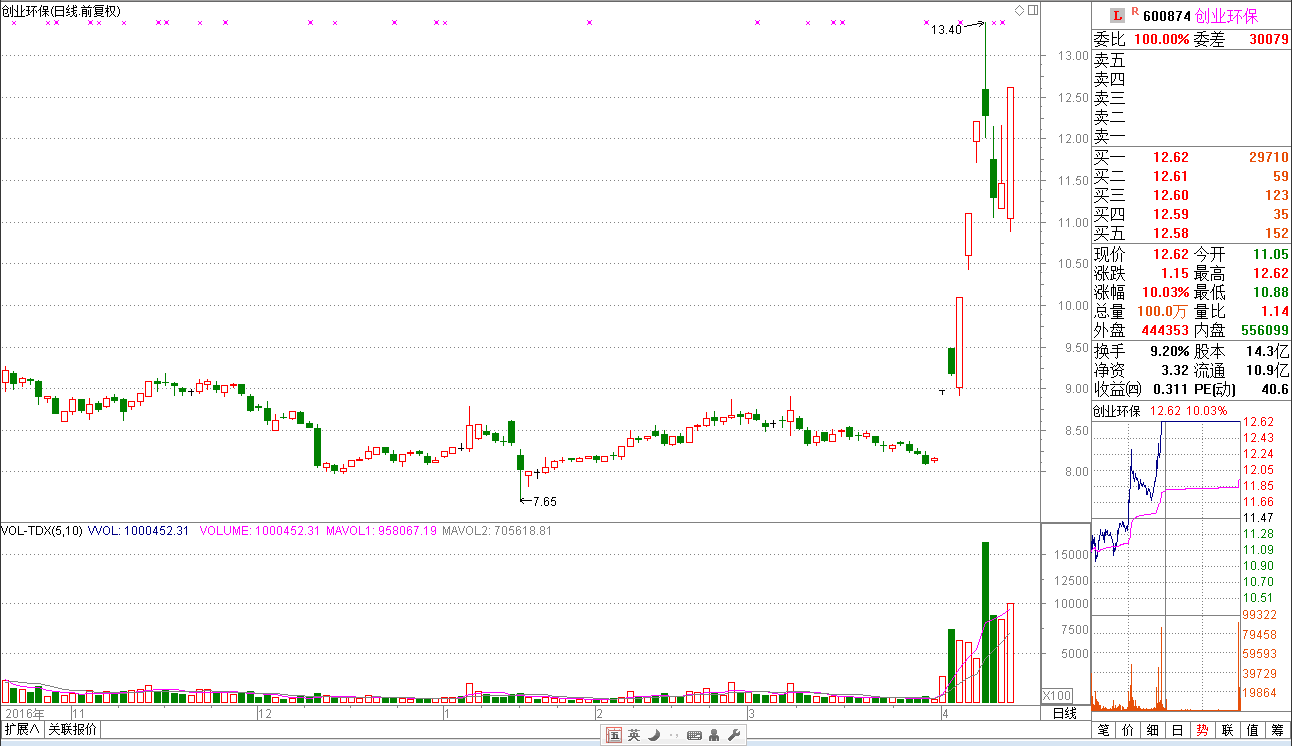Image resolution: width=1292 pixels, height=746 pixels.
Task: Click the 创业环保(日线 前复权) chart title
Action: pos(61,11)
